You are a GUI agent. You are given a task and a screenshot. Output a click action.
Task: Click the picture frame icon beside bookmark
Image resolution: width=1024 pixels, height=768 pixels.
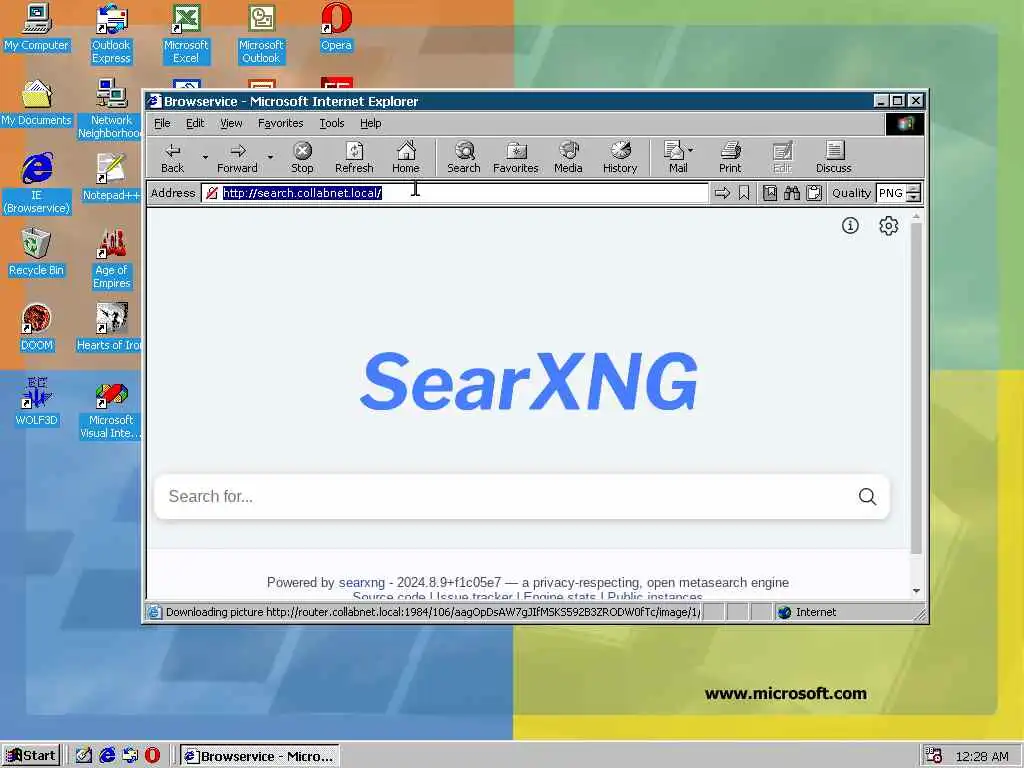[770, 193]
